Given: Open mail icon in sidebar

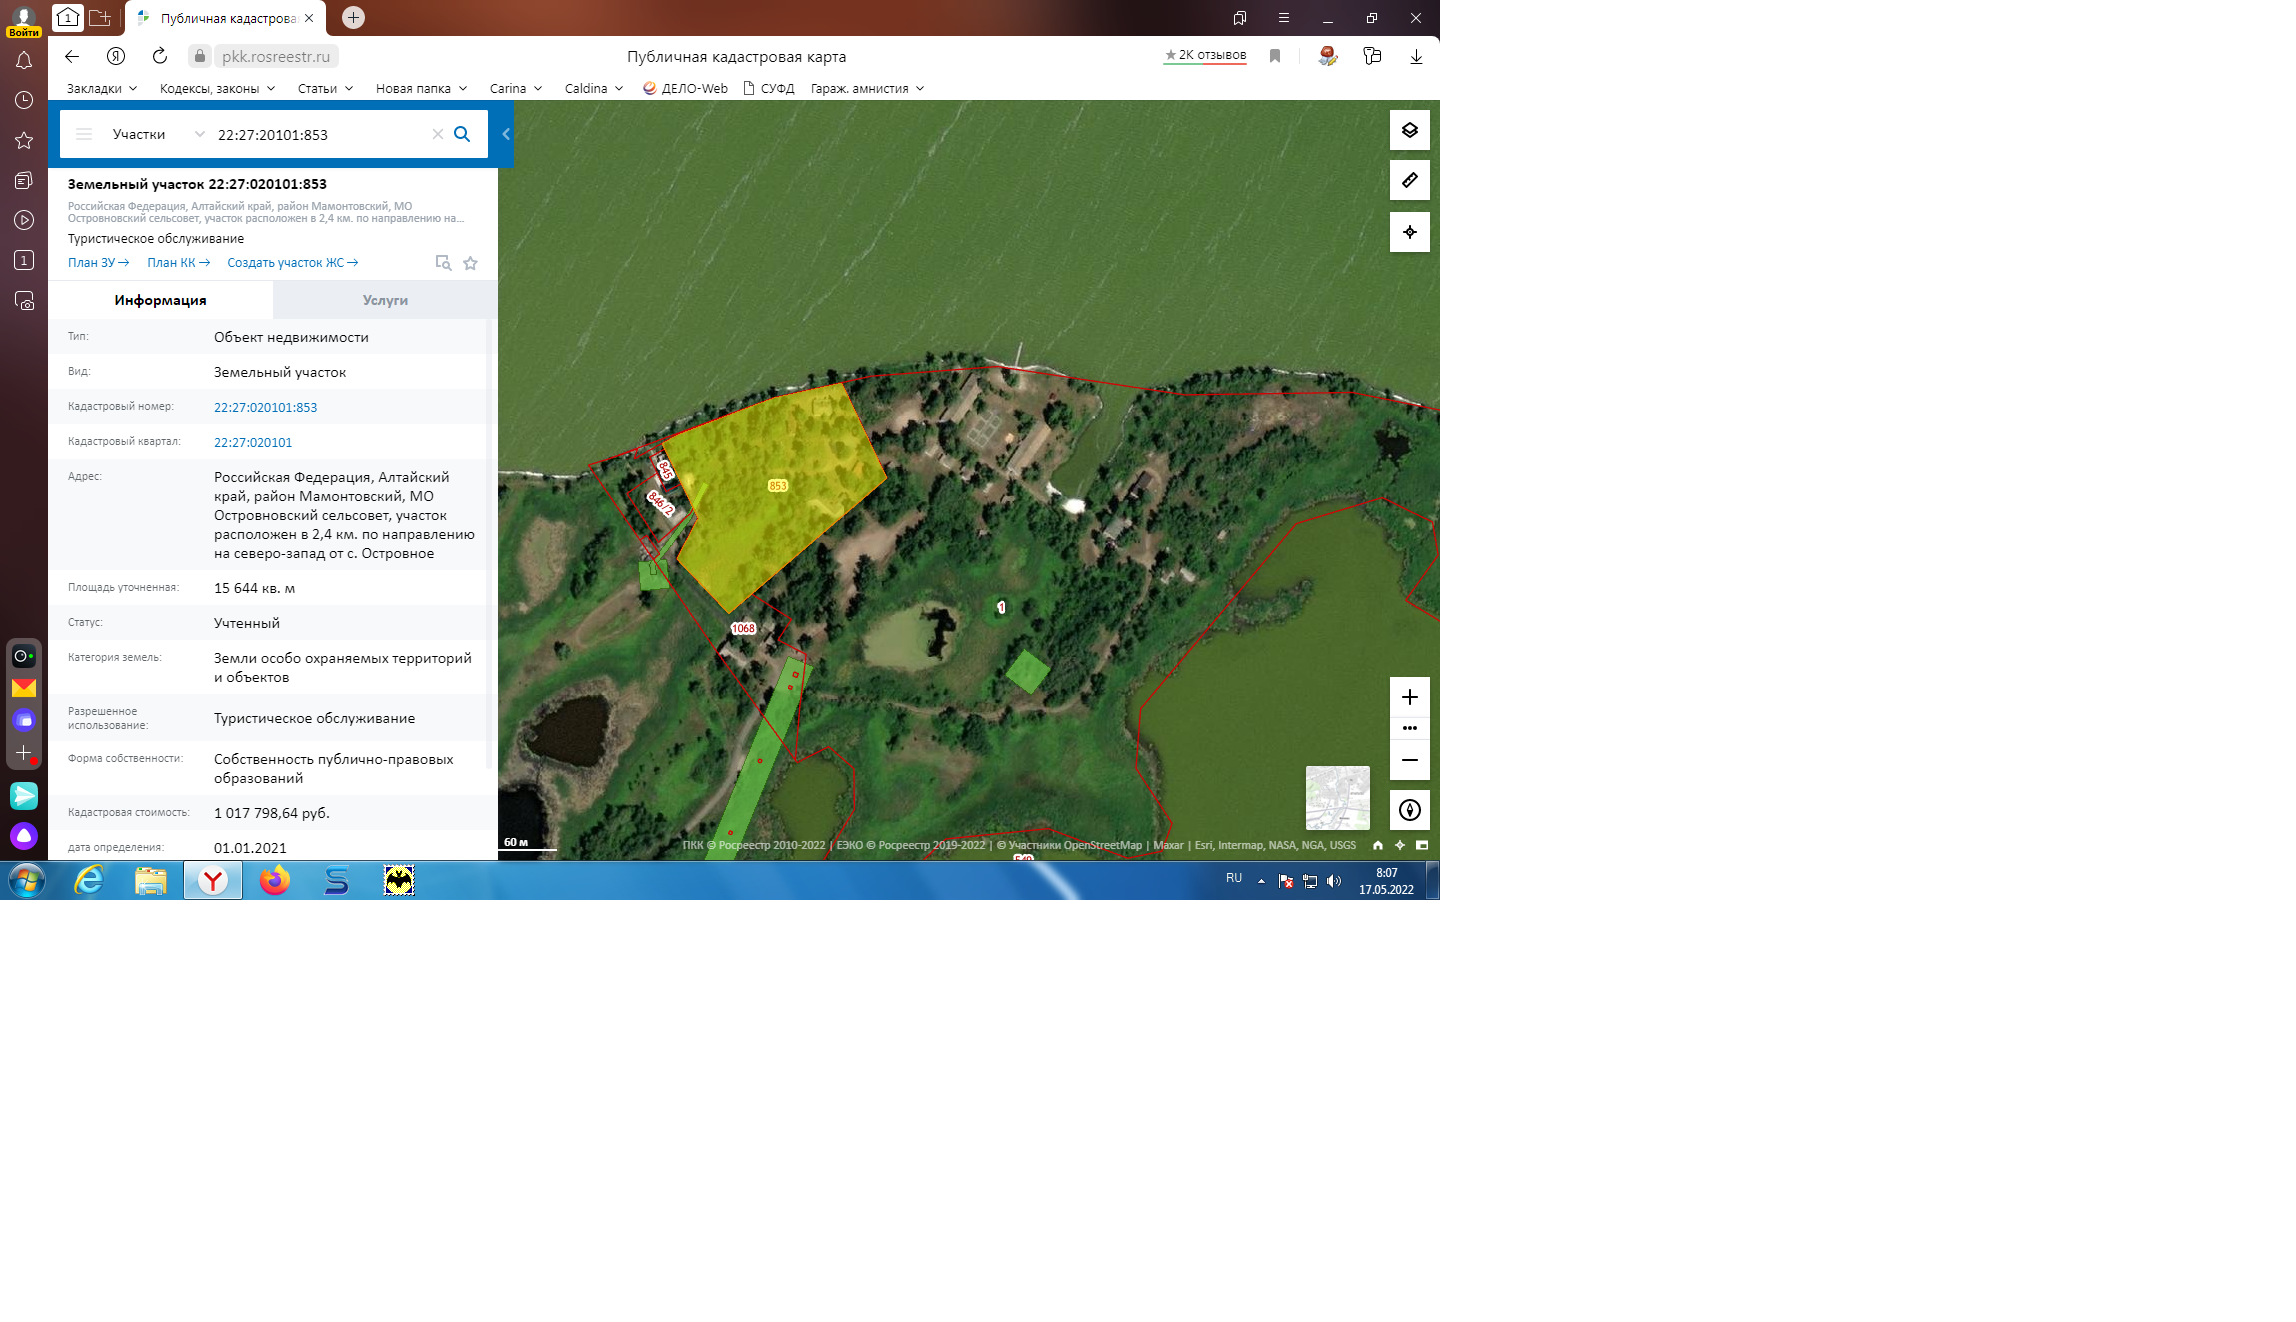Looking at the screenshot, I should tap(24, 688).
